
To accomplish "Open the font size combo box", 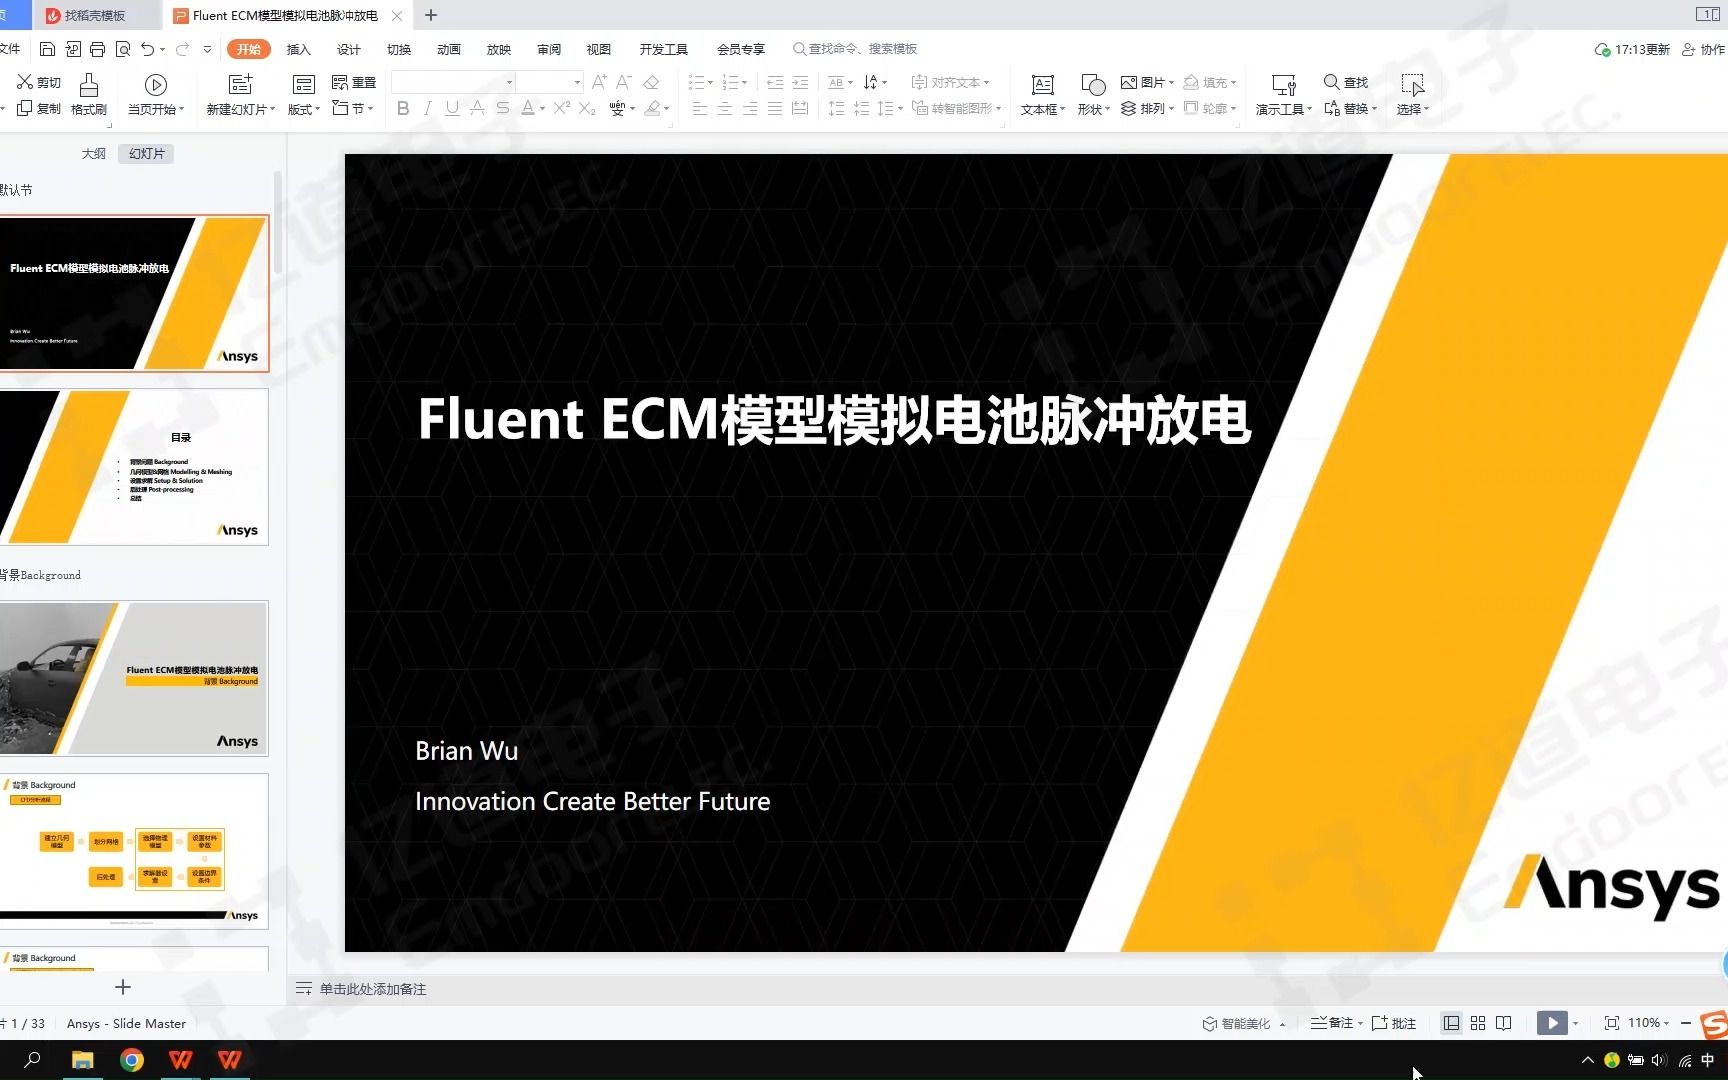I will (549, 82).
